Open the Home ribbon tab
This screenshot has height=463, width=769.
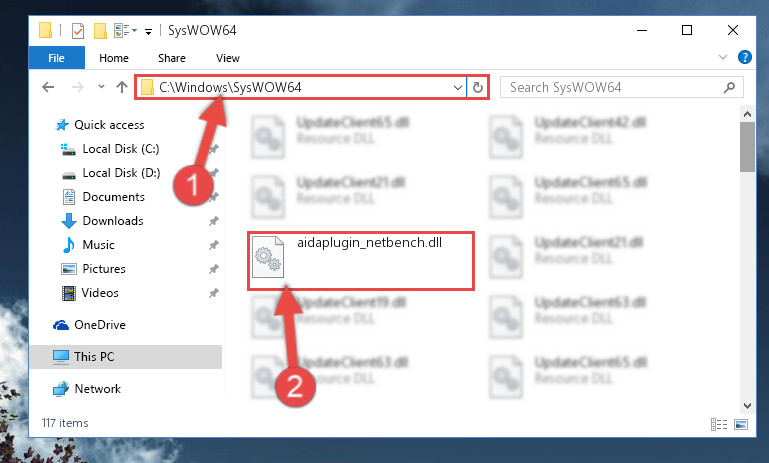click(x=114, y=58)
